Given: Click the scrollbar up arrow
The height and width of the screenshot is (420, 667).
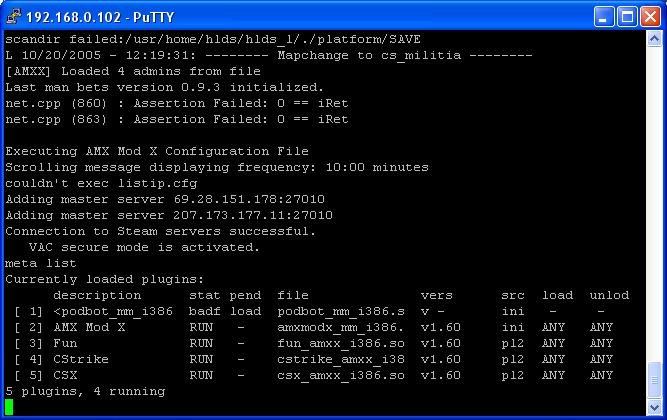Looking at the screenshot, I should point(654,39).
